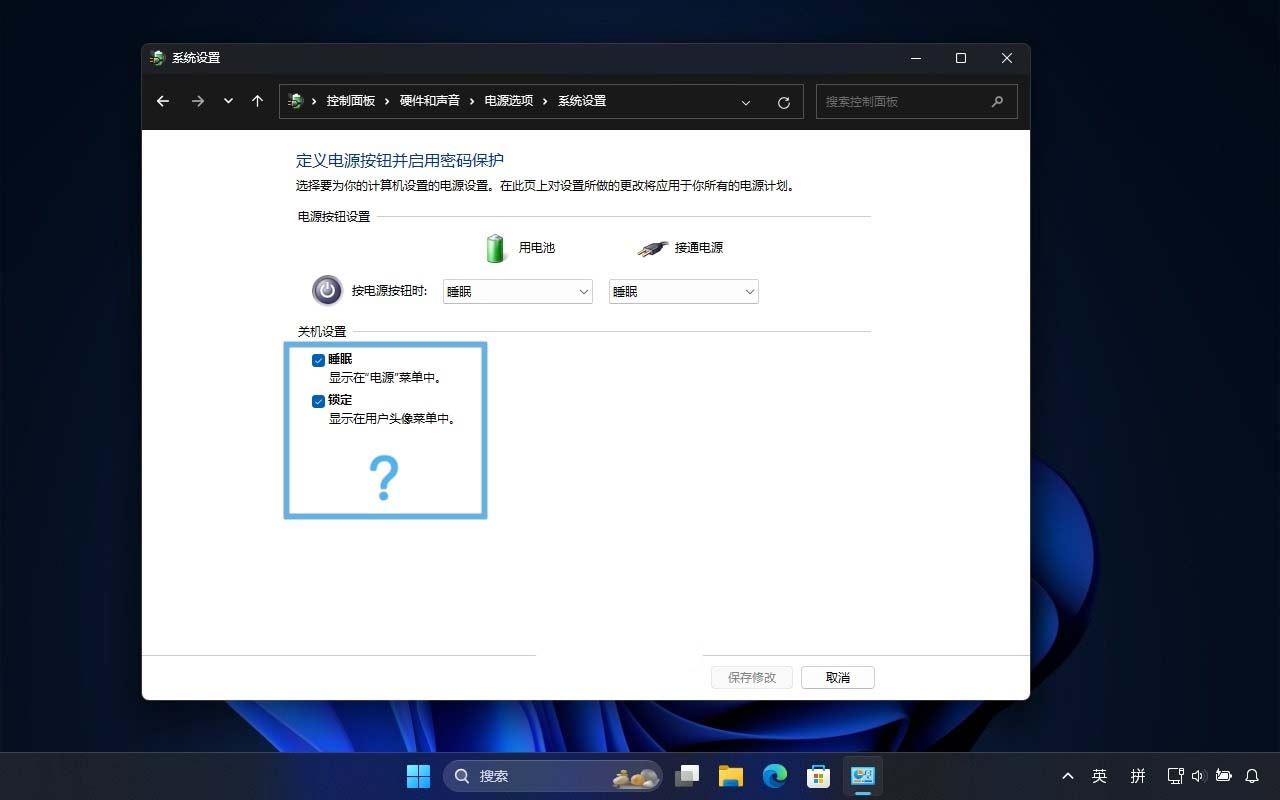
Task: Uncheck the 睡眠 checkbox under 关机设置
Action: pos(318,359)
